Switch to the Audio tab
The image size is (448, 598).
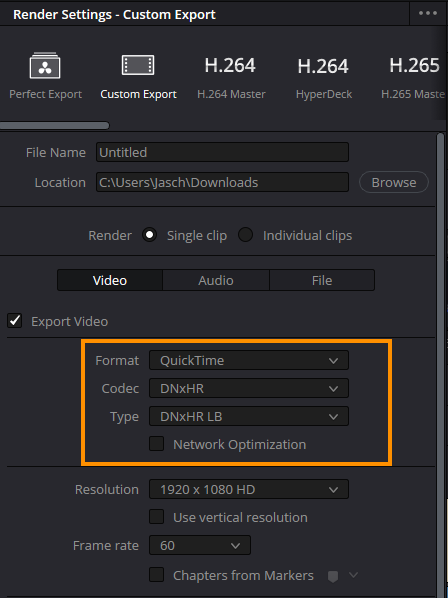[x=216, y=280]
